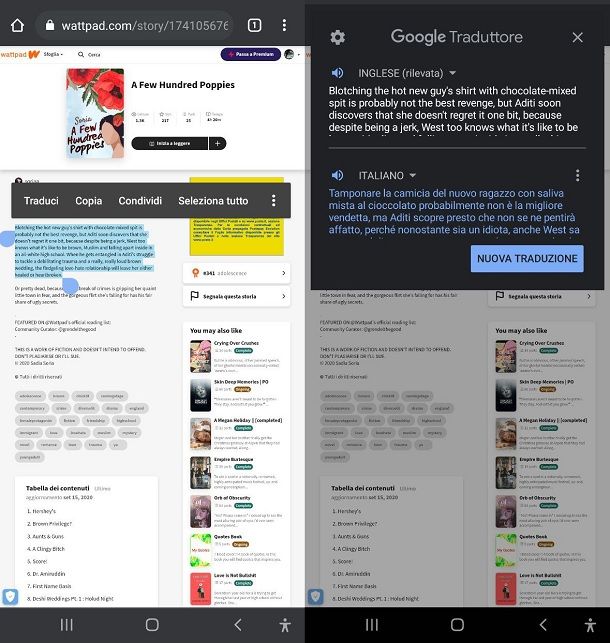Open chapter 2. Brown Privilege? in left screen
610x643 pixels.
click(x=50, y=524)
